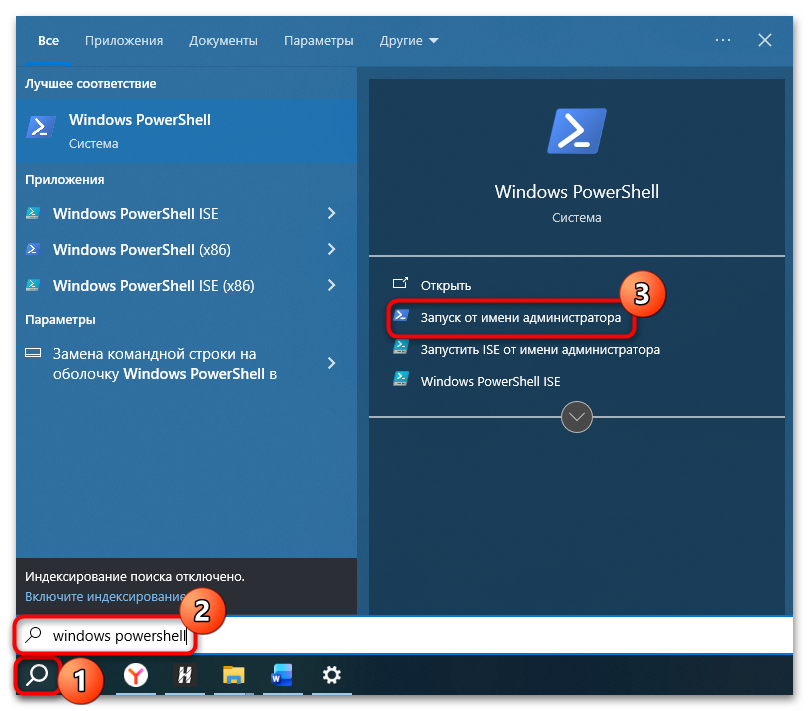Open File Explorer from the taskbar
809x711 pixels.
233,675
